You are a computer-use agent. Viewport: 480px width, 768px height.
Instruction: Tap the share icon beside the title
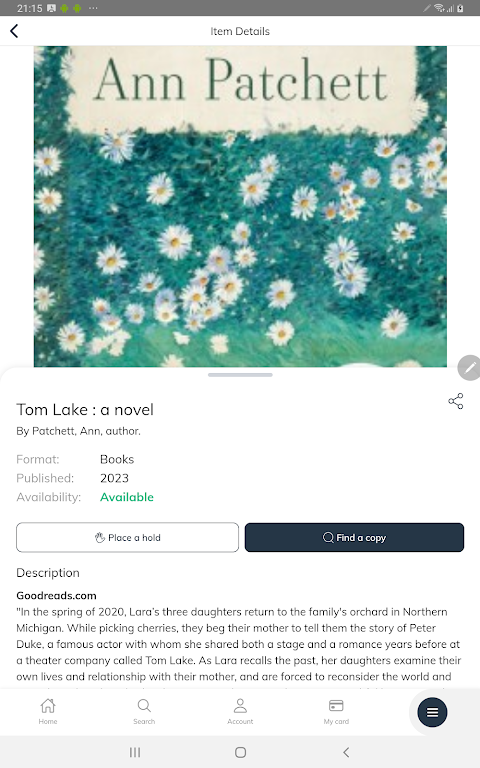click(x=456, y=401)
